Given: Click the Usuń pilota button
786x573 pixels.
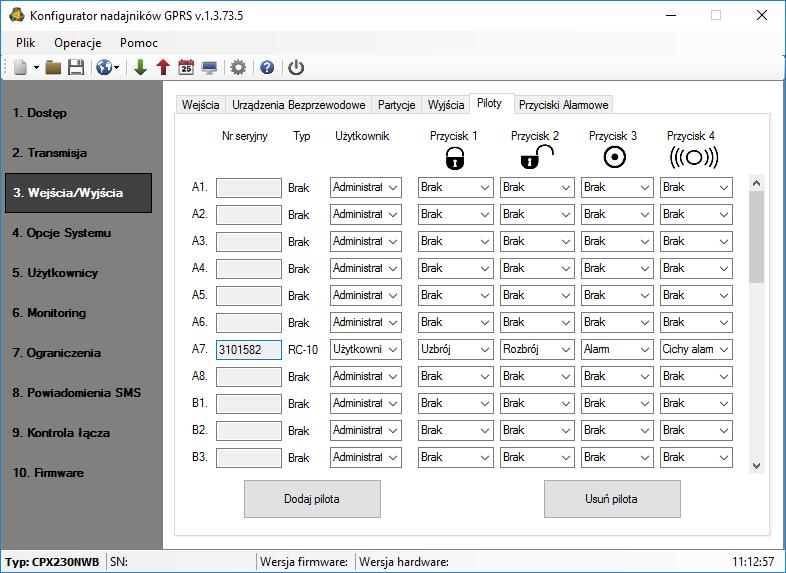Looking at the screenshot, I should pyautogui.click(x=612, y=499).
